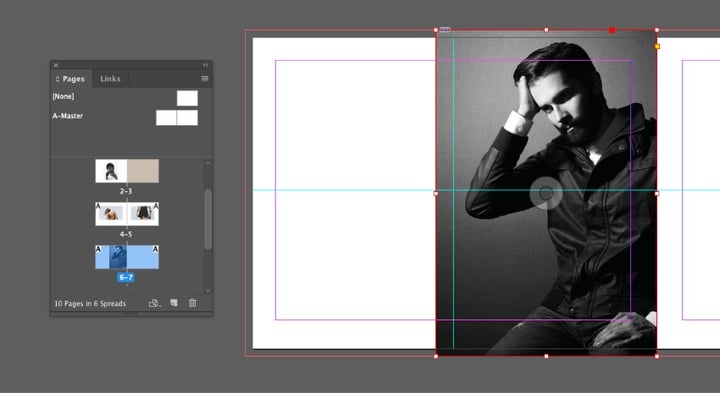The width and height of the screenshot is (720, 393).
Task: Close the Pages panel with the X icon
Action: pos(56,65)
